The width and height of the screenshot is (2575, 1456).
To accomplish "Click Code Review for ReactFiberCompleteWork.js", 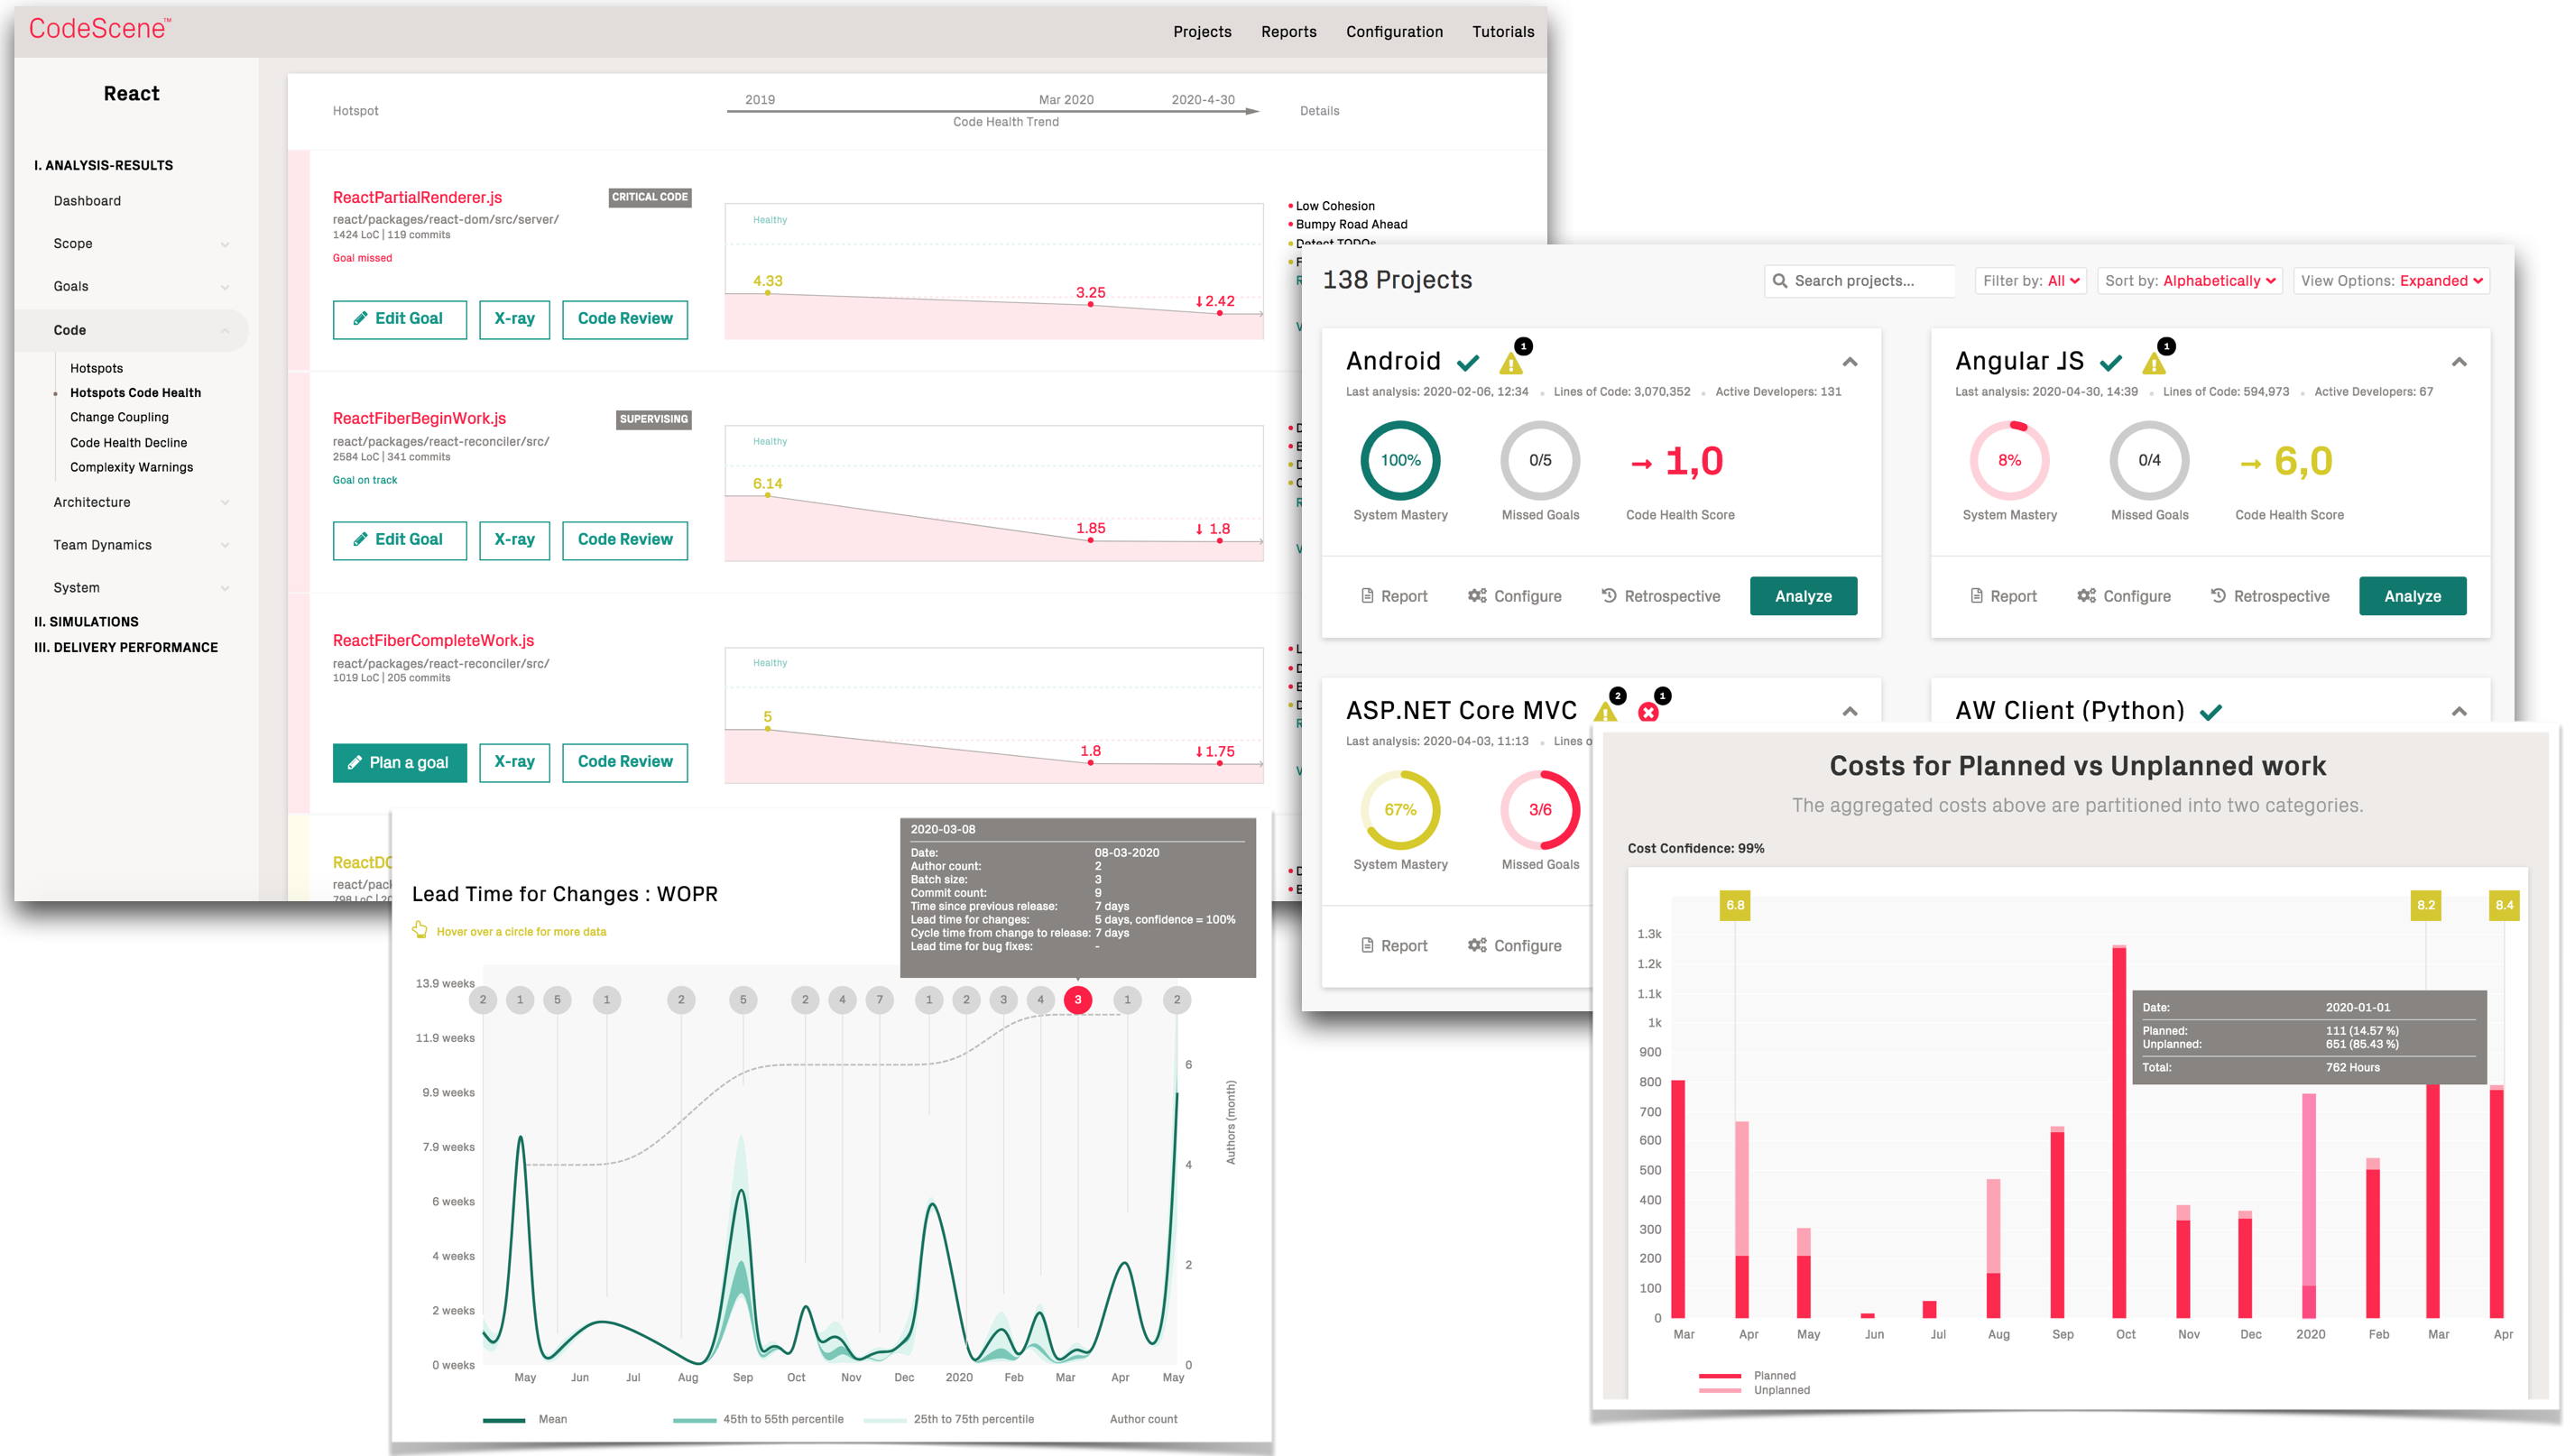I will click(625, 762).
